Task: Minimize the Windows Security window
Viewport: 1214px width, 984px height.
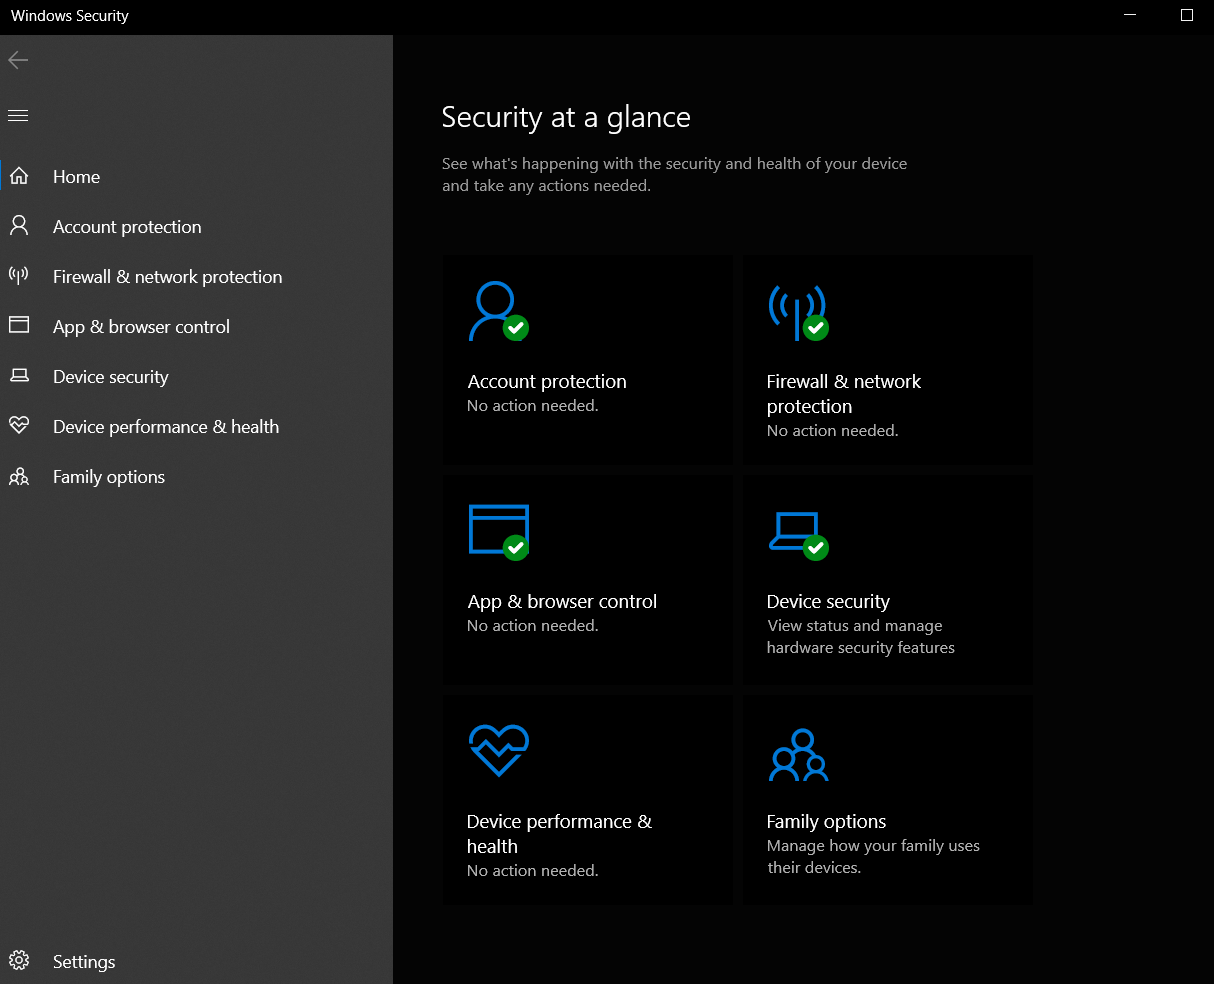Action: 1130,15
